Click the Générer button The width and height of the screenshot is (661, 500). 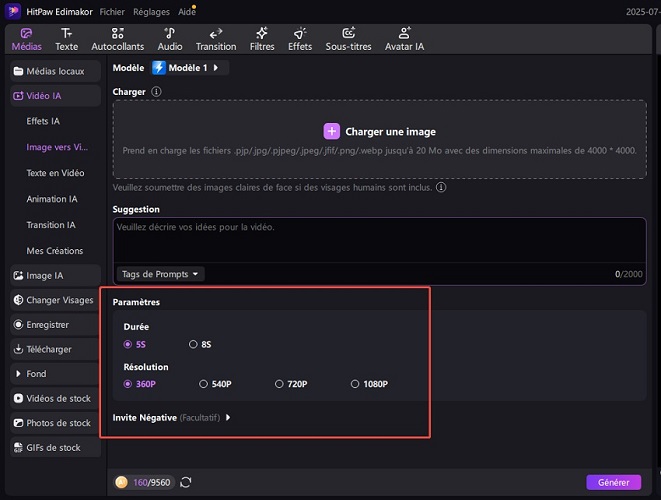[x=613, y=482]
